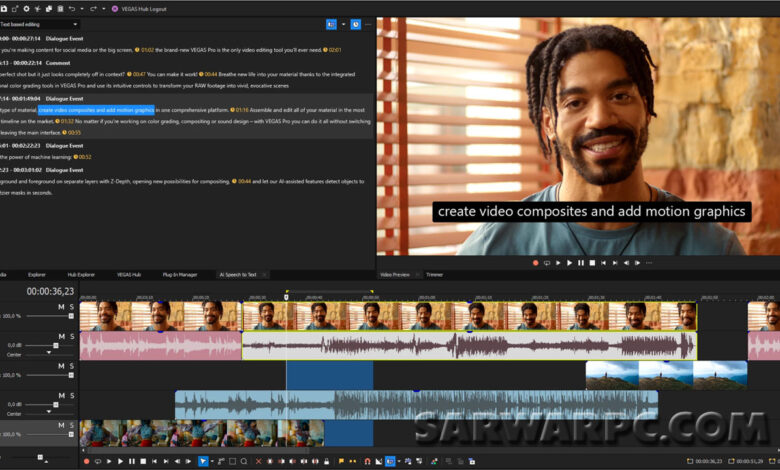Open the Redo history dropdown arrow
This screenshot has height=470, width=780.
point(103,9)
